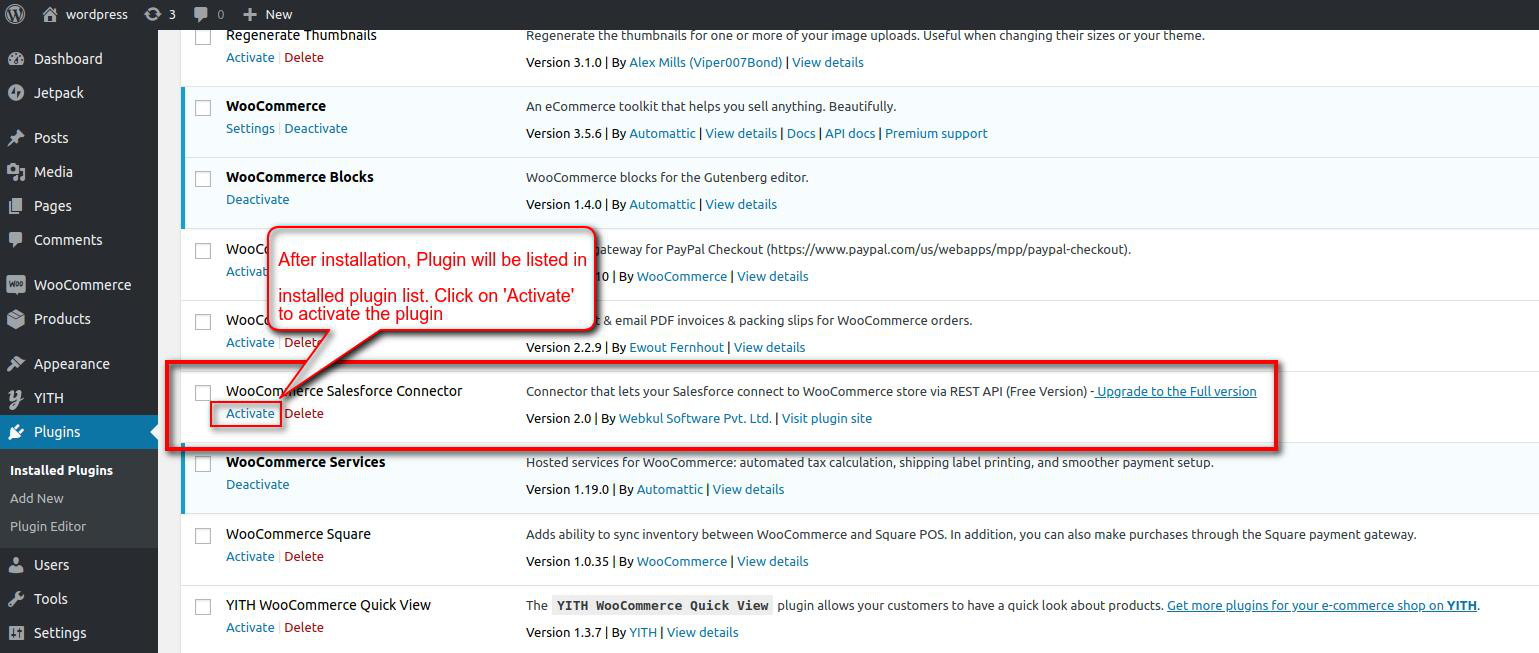
Task: Toggle the YITH WooCommerce Quick View checkbox
Action: (x=203, y=607)
